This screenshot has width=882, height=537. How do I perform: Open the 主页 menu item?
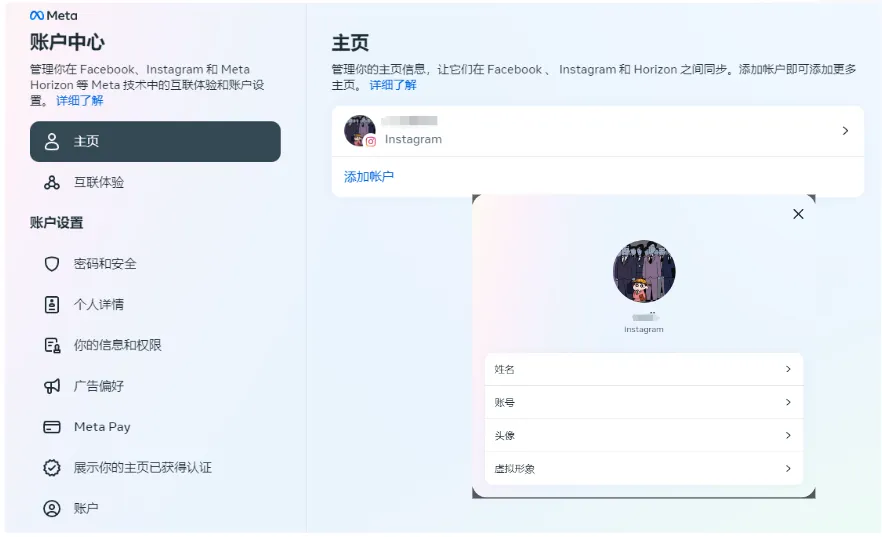coord(155,141)
